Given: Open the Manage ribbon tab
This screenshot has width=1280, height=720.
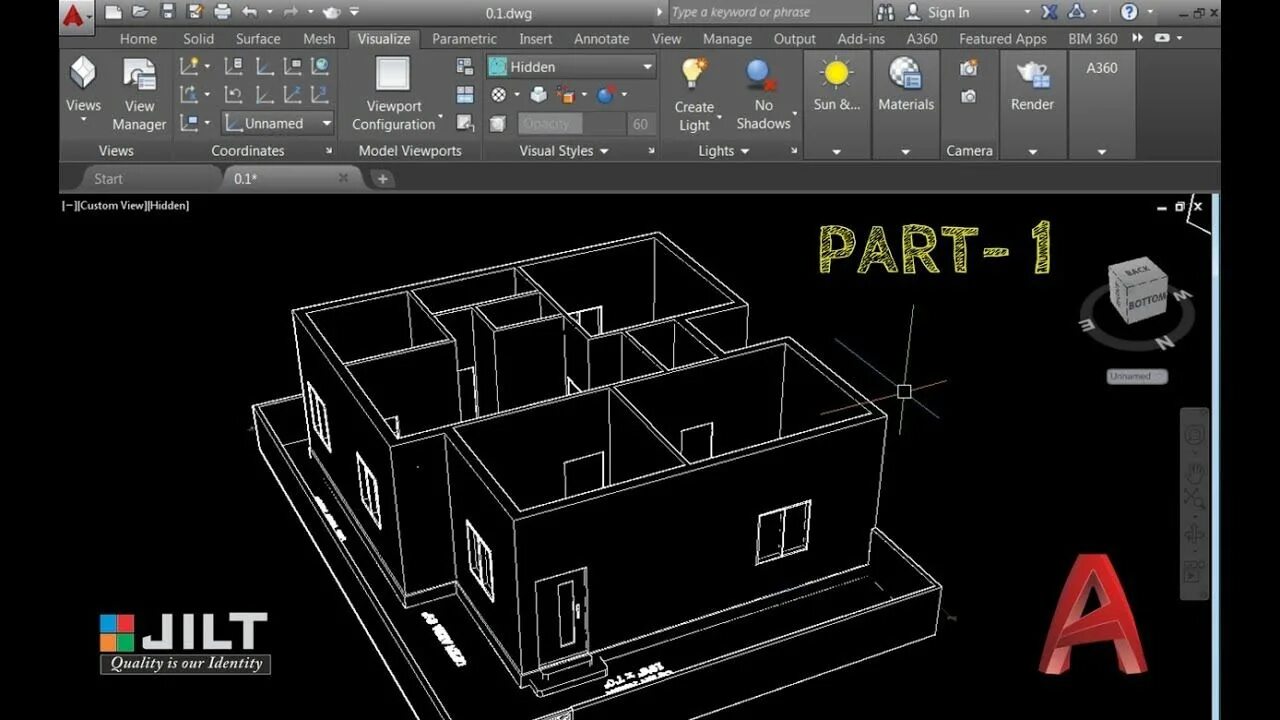Looking at the screenshot, I should click(727, 39).
